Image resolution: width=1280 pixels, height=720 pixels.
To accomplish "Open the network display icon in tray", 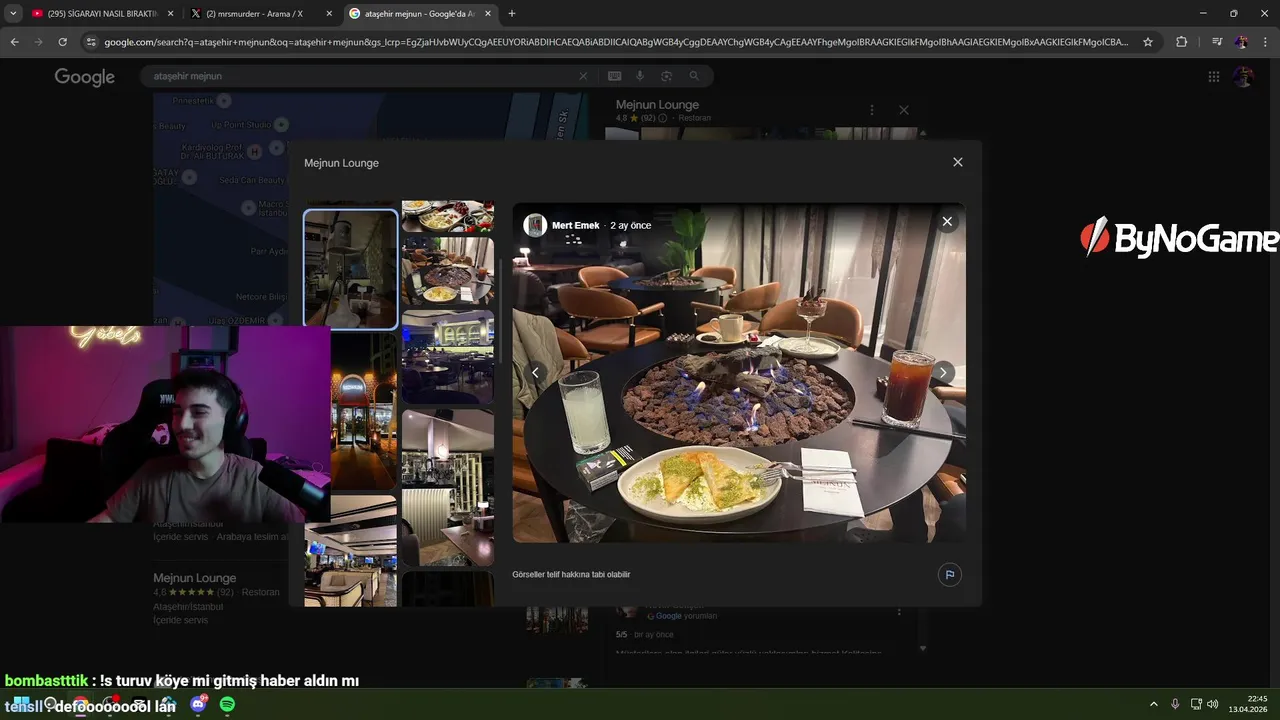I will tap(1196, 704).
